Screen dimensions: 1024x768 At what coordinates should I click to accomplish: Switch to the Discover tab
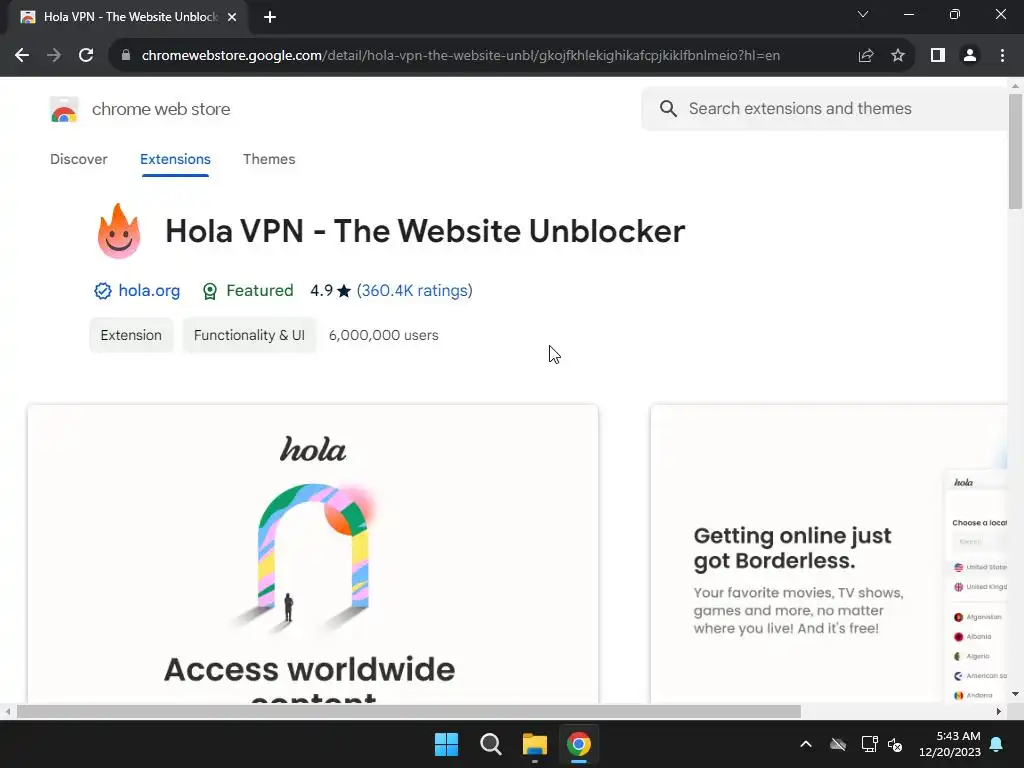pyautogui.click(x=78, y=159)
